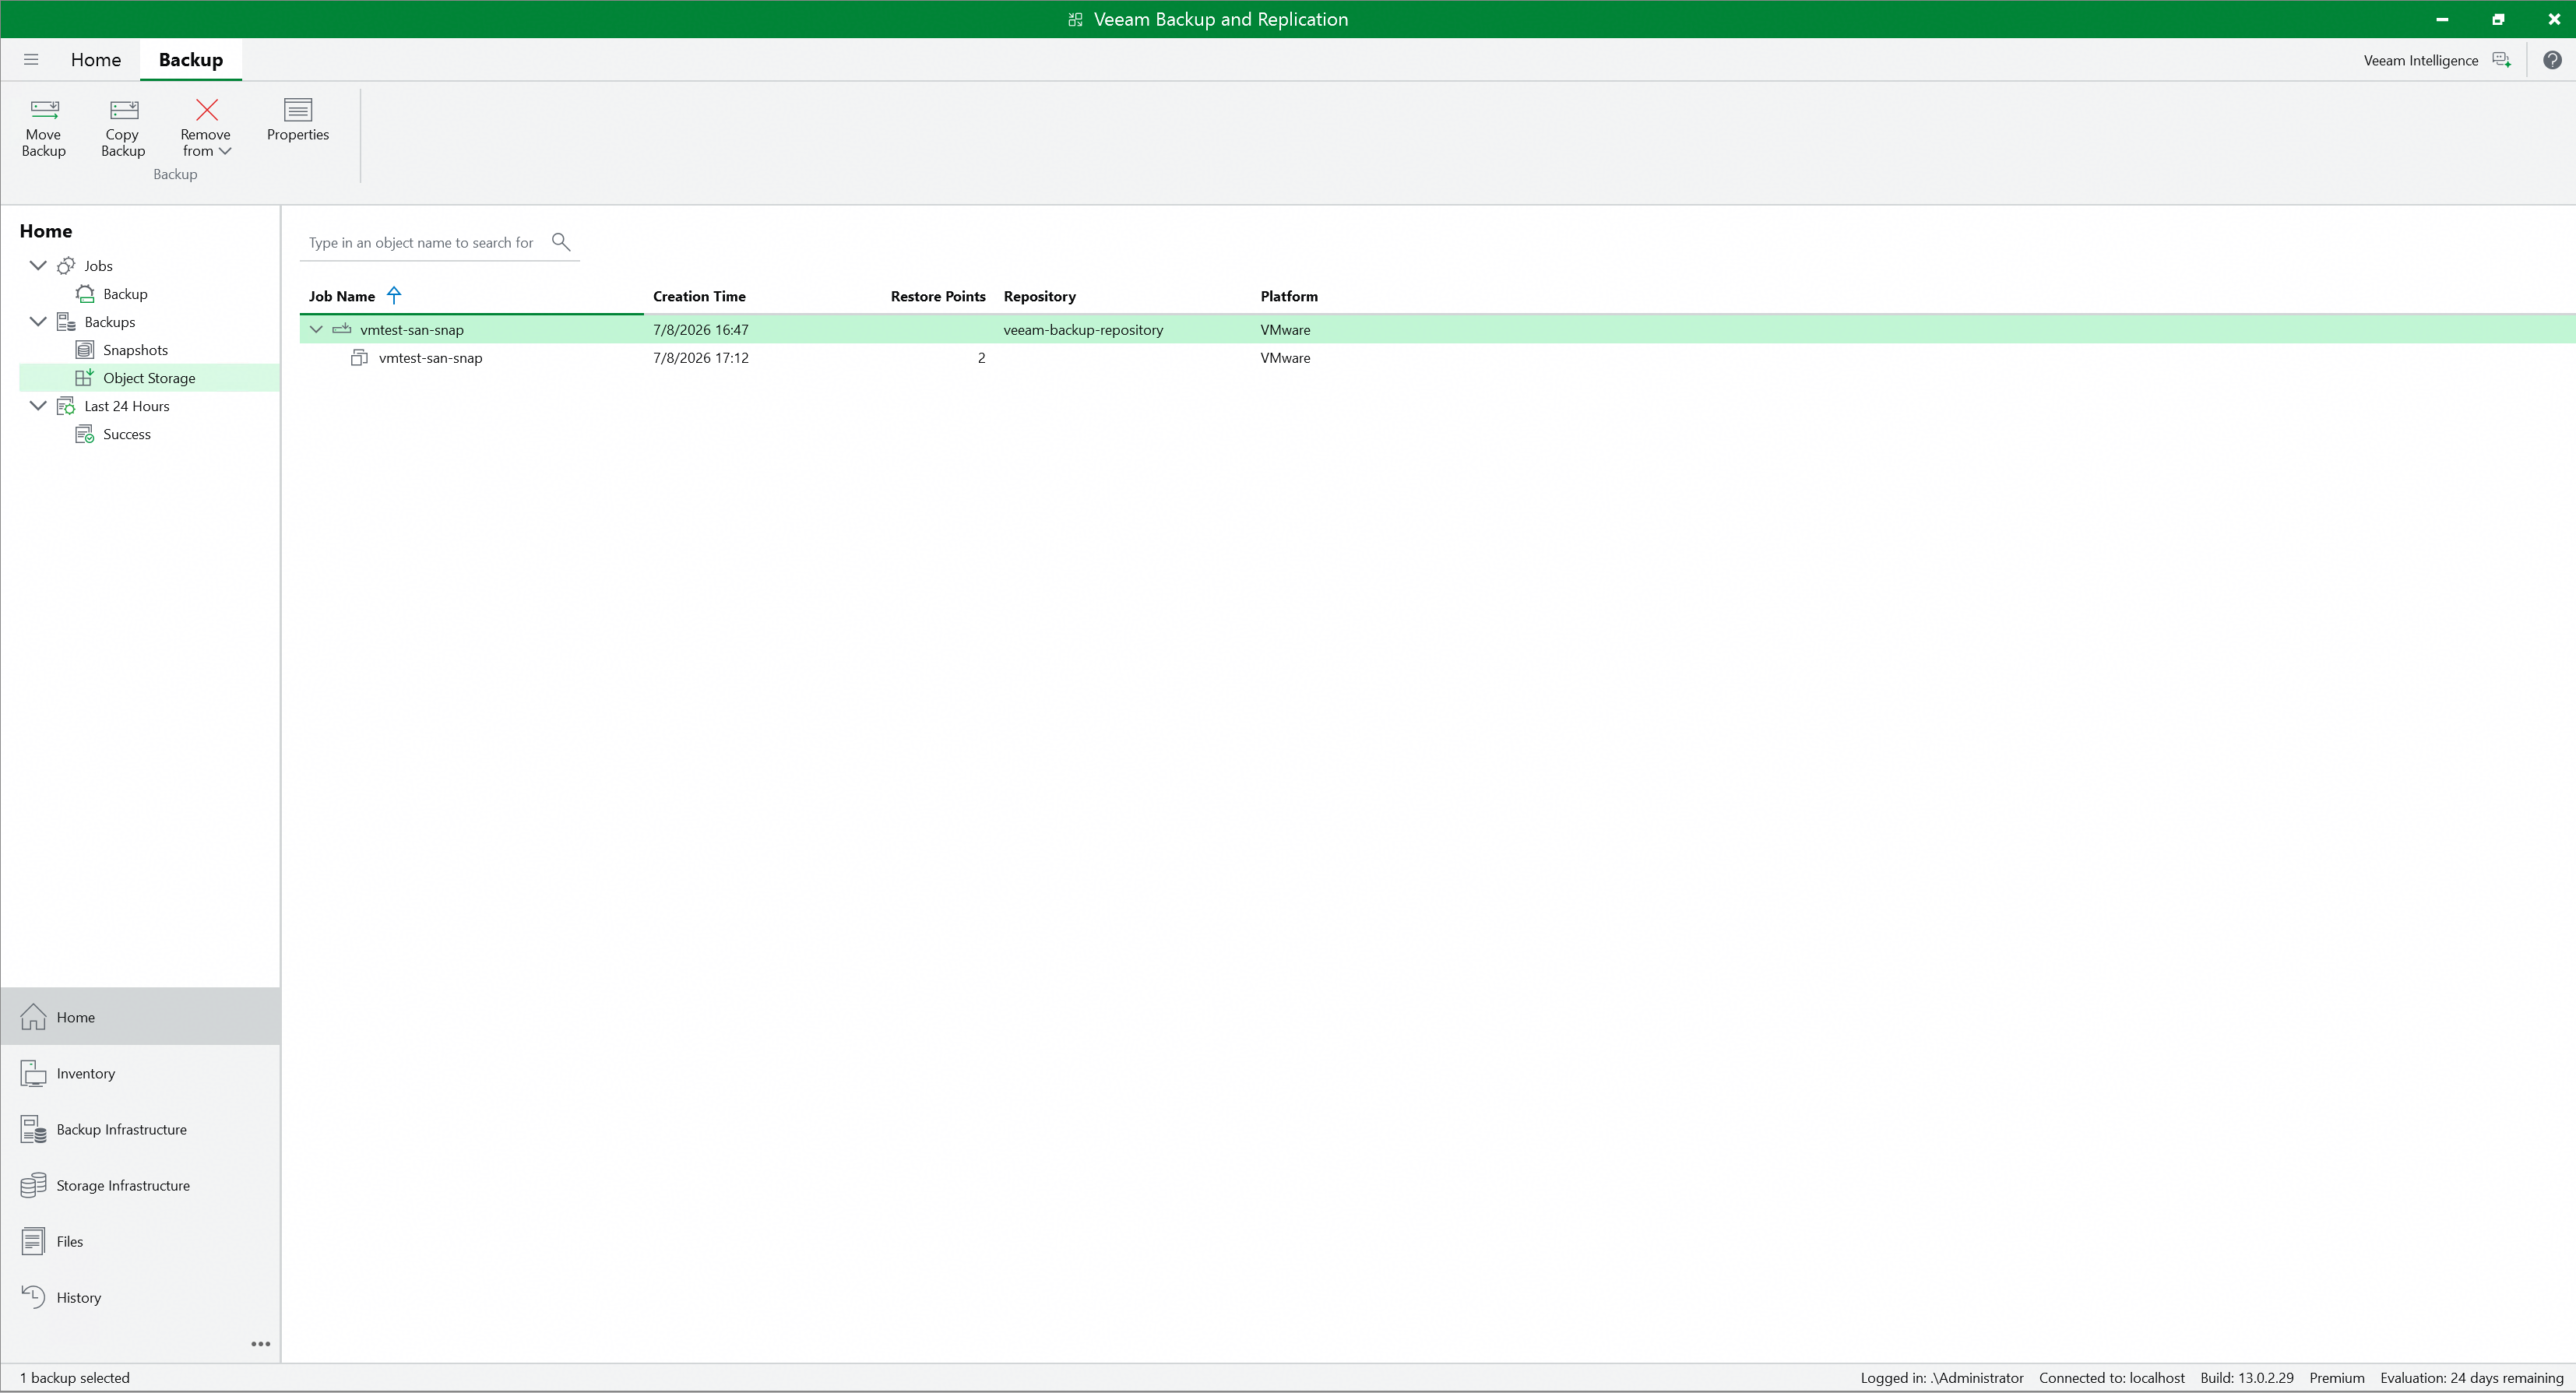Click the Inventory view icon
The width and height of the screenshot is (2576, 1393).
33,1073
